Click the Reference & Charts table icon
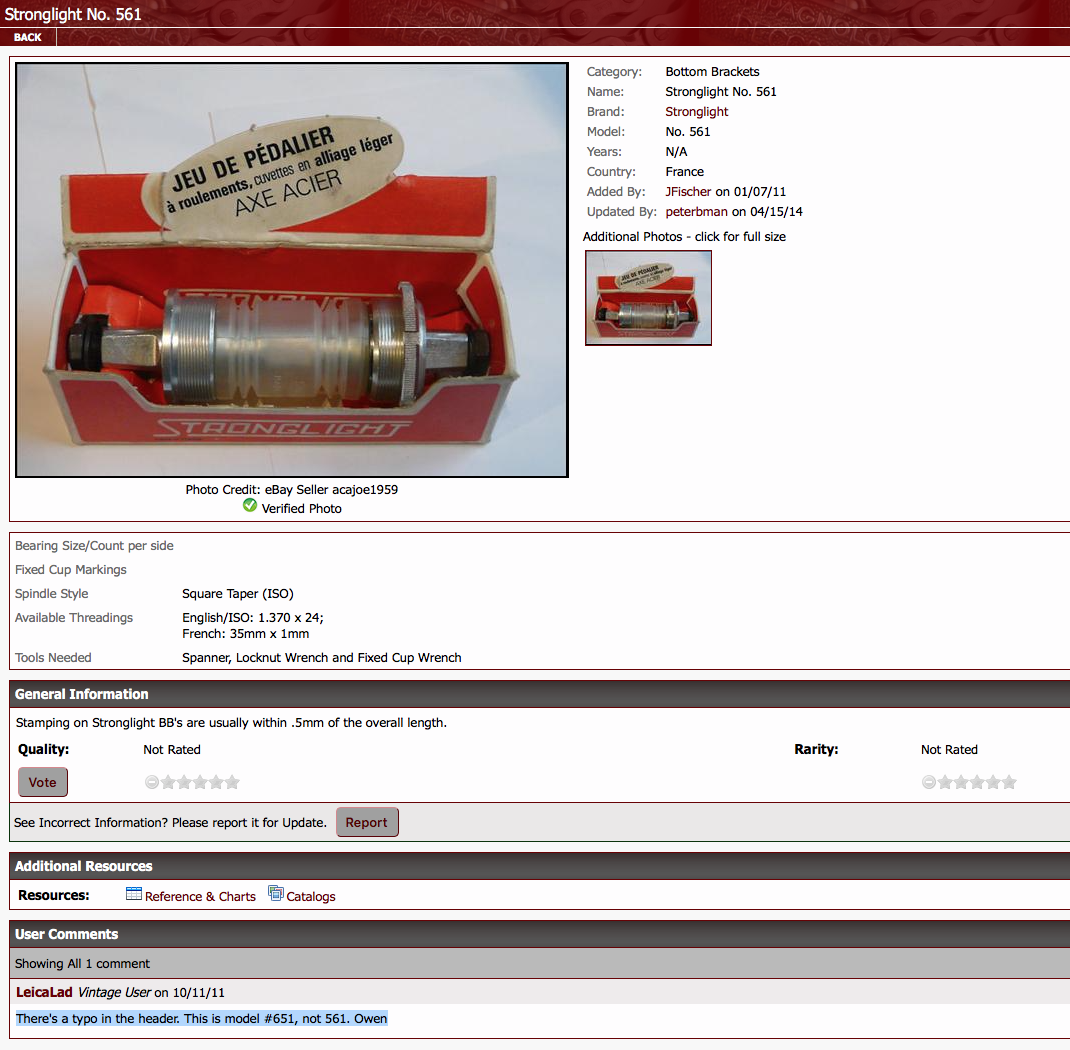Screen dimensions: 1070x1050 pyautogui.click(x=134, y=894)
